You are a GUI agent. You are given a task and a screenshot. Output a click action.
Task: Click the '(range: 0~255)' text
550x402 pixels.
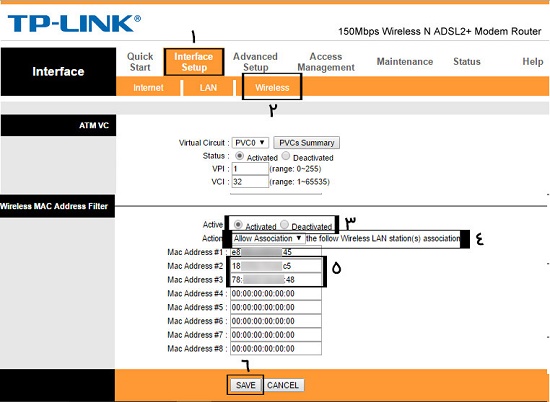[x=295, y=169]
